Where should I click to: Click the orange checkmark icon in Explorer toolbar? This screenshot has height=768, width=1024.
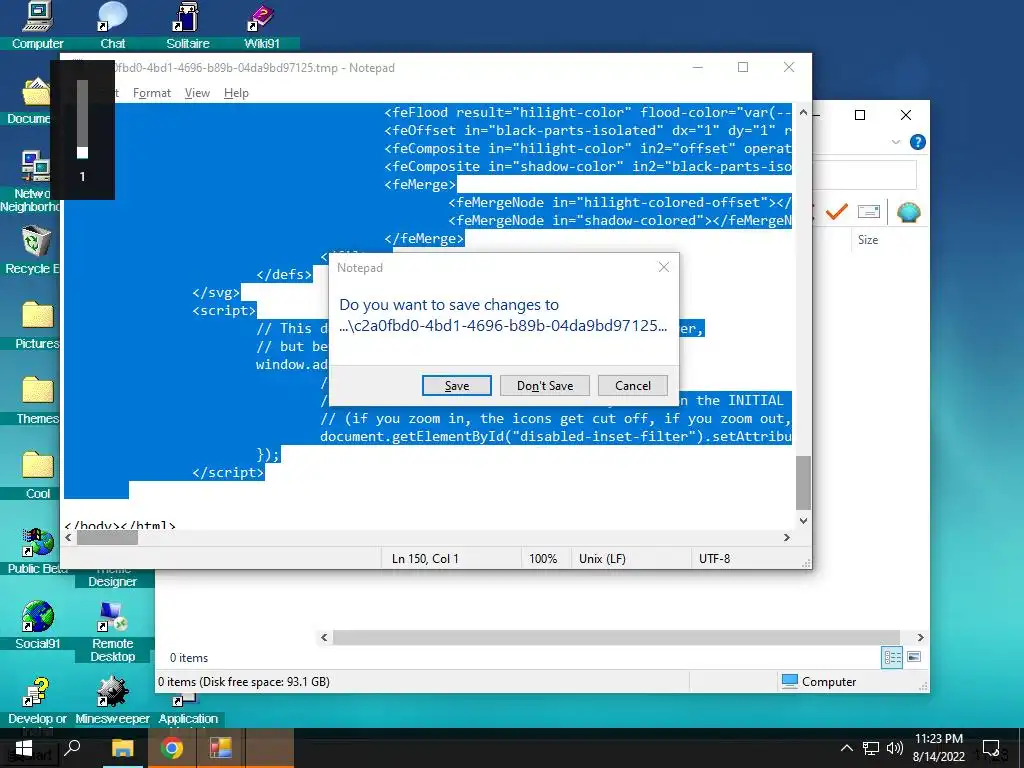pyautogui.click(x=837, y=212)
